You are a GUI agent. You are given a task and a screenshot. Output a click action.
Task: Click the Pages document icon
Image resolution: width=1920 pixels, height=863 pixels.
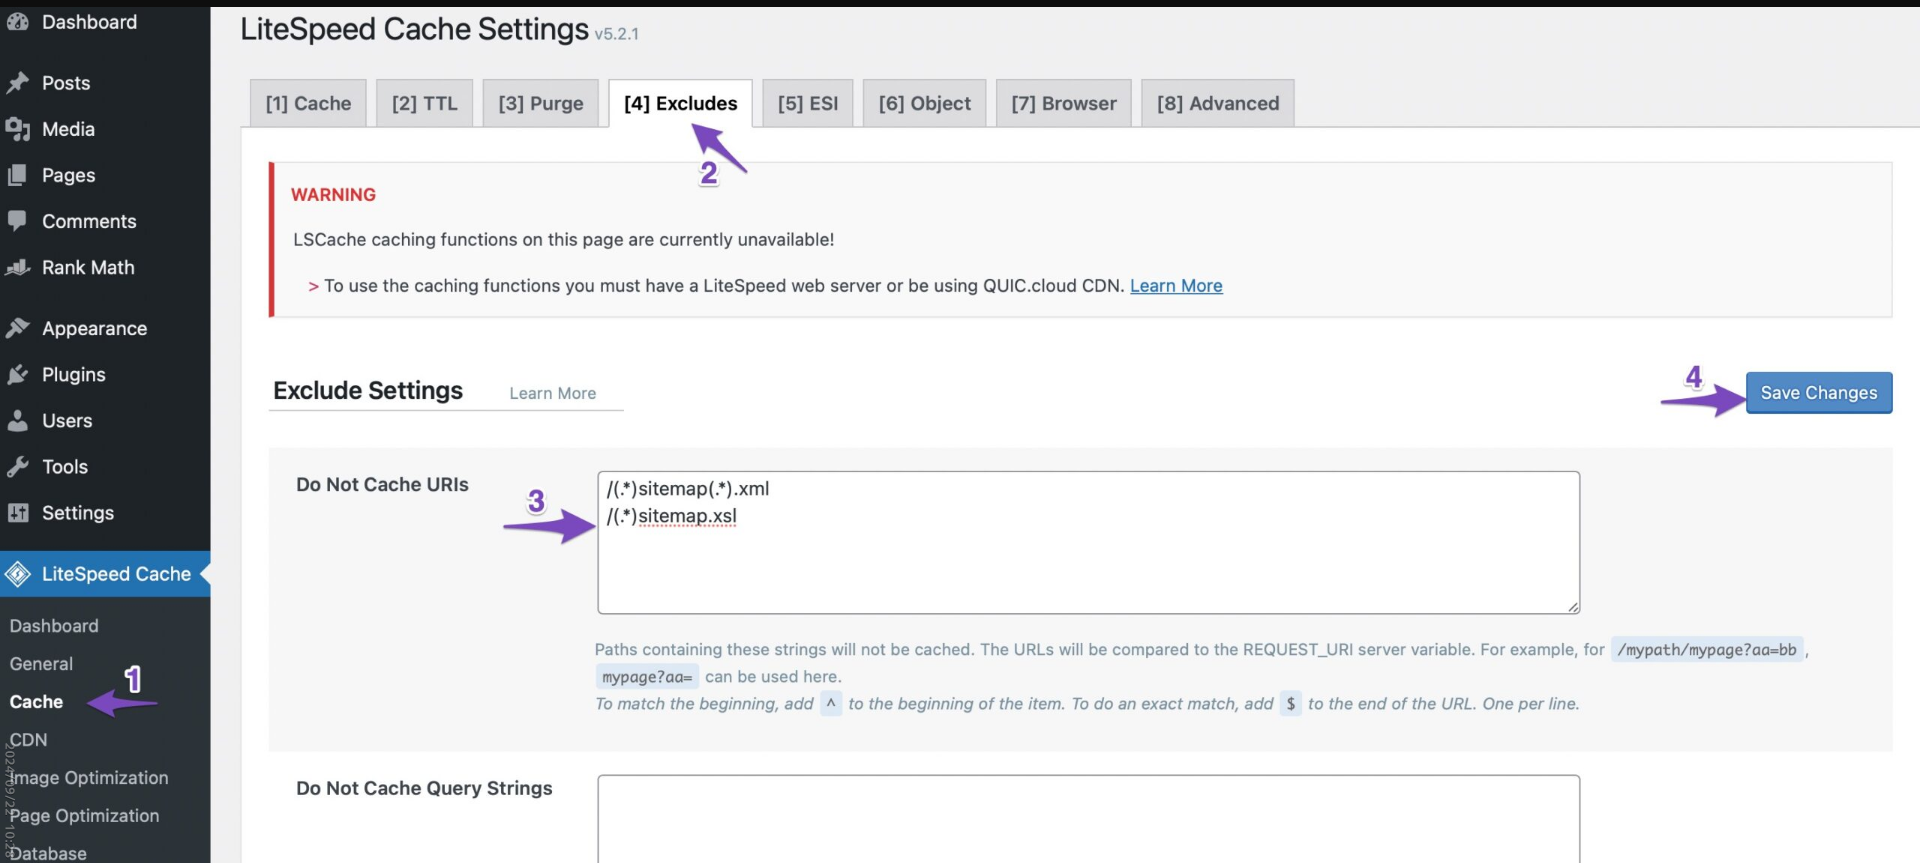[18, 175]
